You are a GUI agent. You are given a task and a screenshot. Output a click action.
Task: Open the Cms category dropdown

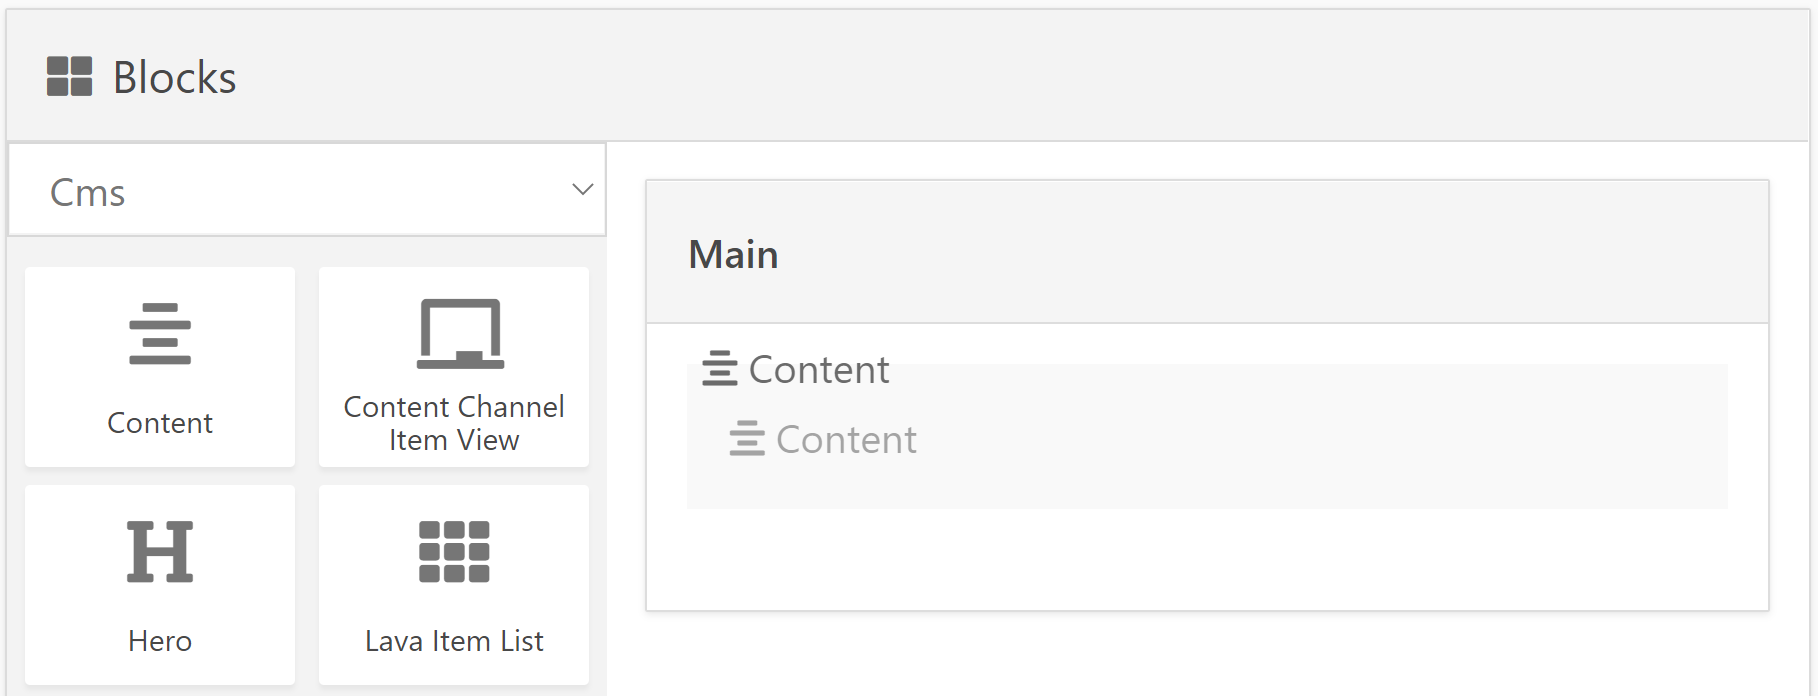307,190
